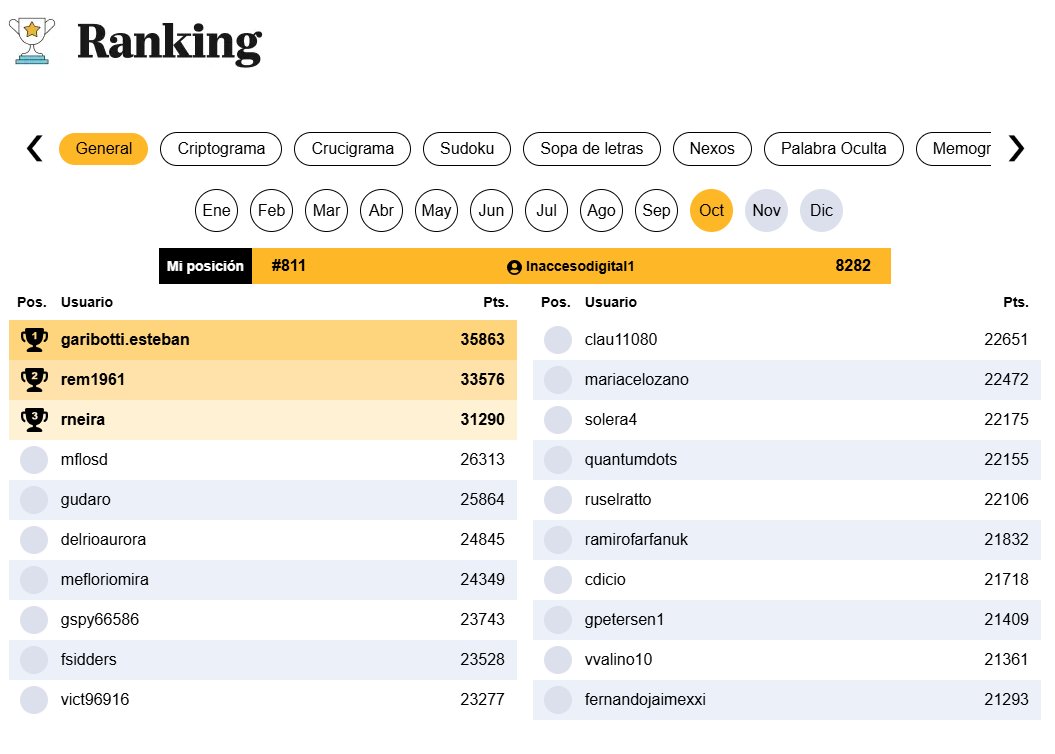
Task: Click the user icon beside Inaccesodigital1
Action: [514, 267]
